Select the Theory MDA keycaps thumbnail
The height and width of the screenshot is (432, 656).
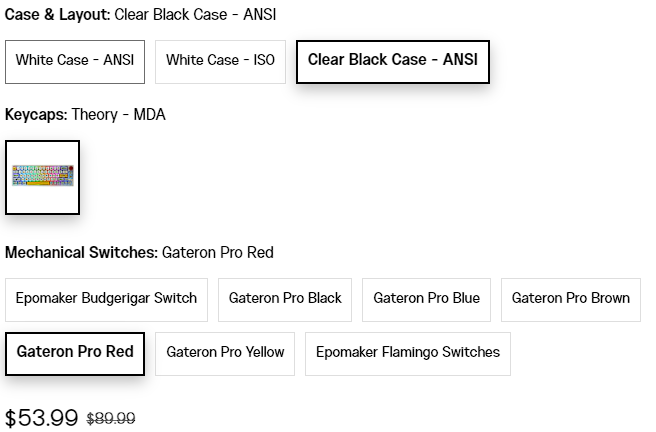[43, 177]
